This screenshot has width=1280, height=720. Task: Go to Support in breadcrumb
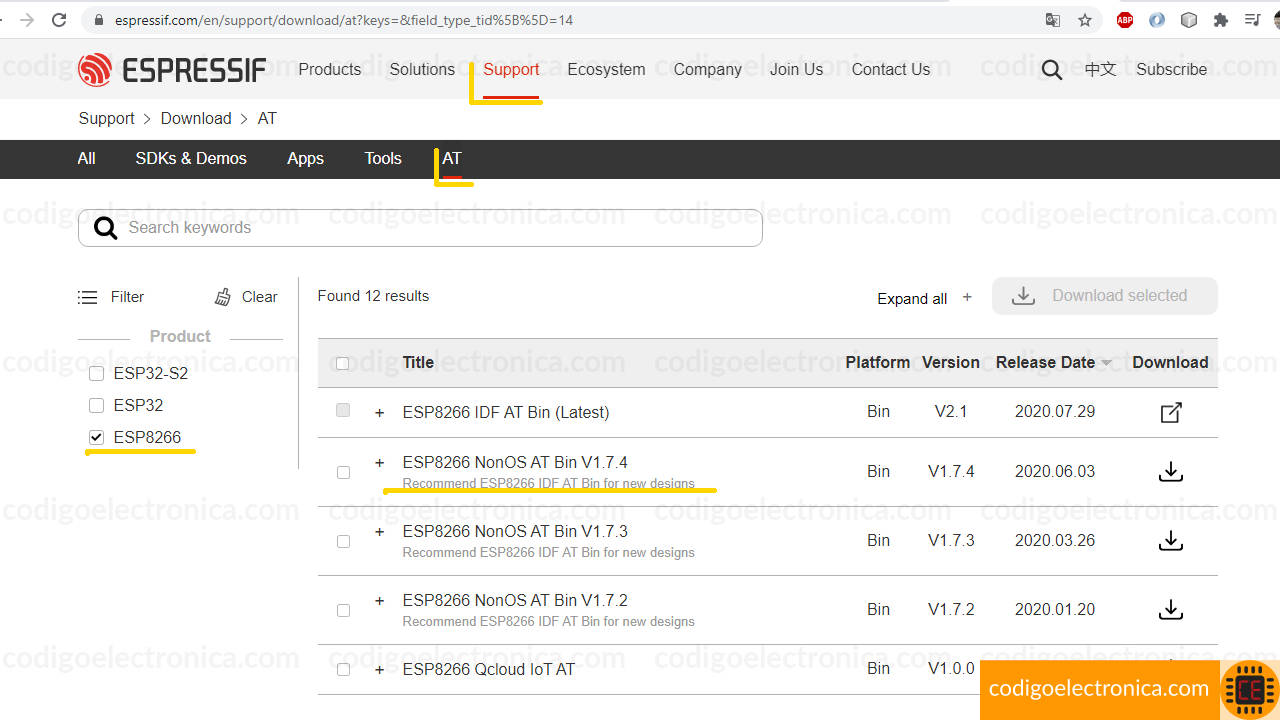pos(106,118)
